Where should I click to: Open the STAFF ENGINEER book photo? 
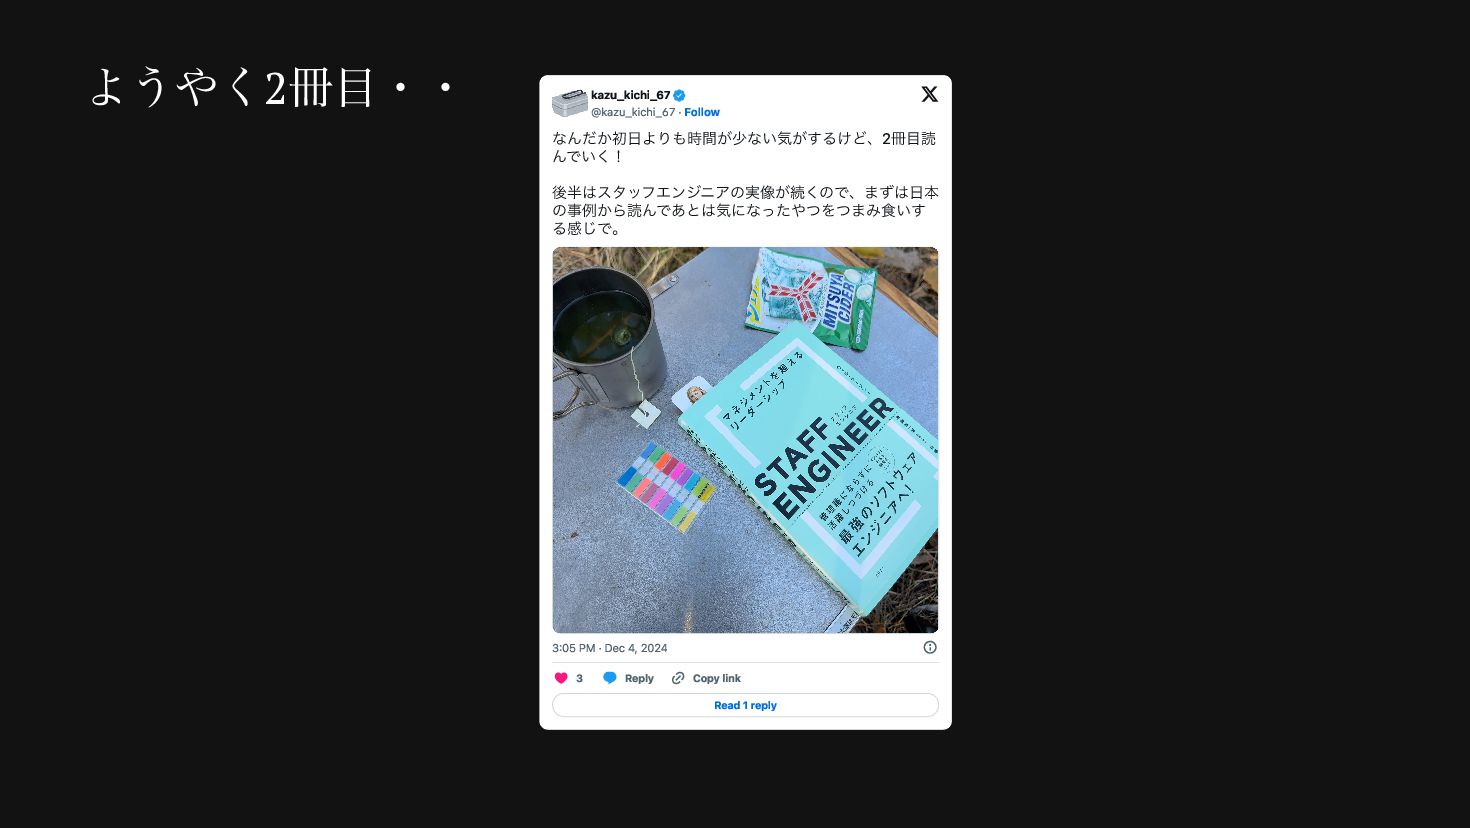pyautogui.click(x=745, y=440)
